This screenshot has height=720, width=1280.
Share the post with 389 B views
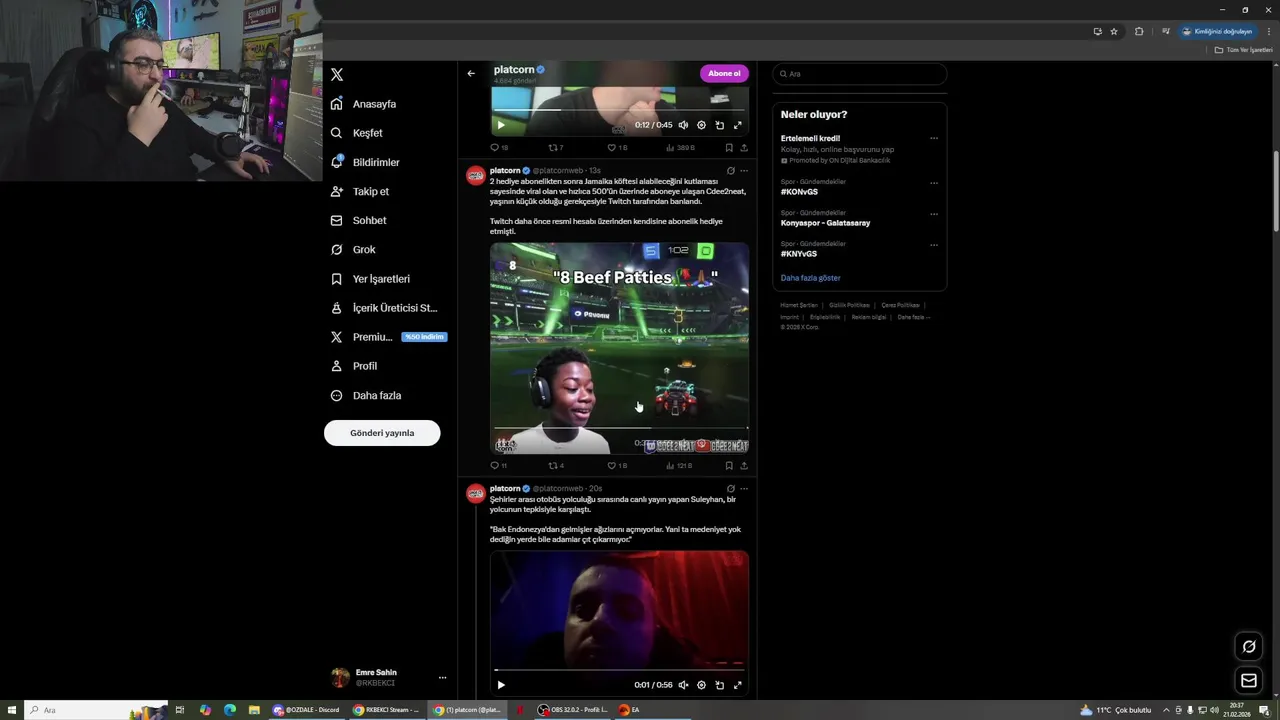click(x=744, y=148)
